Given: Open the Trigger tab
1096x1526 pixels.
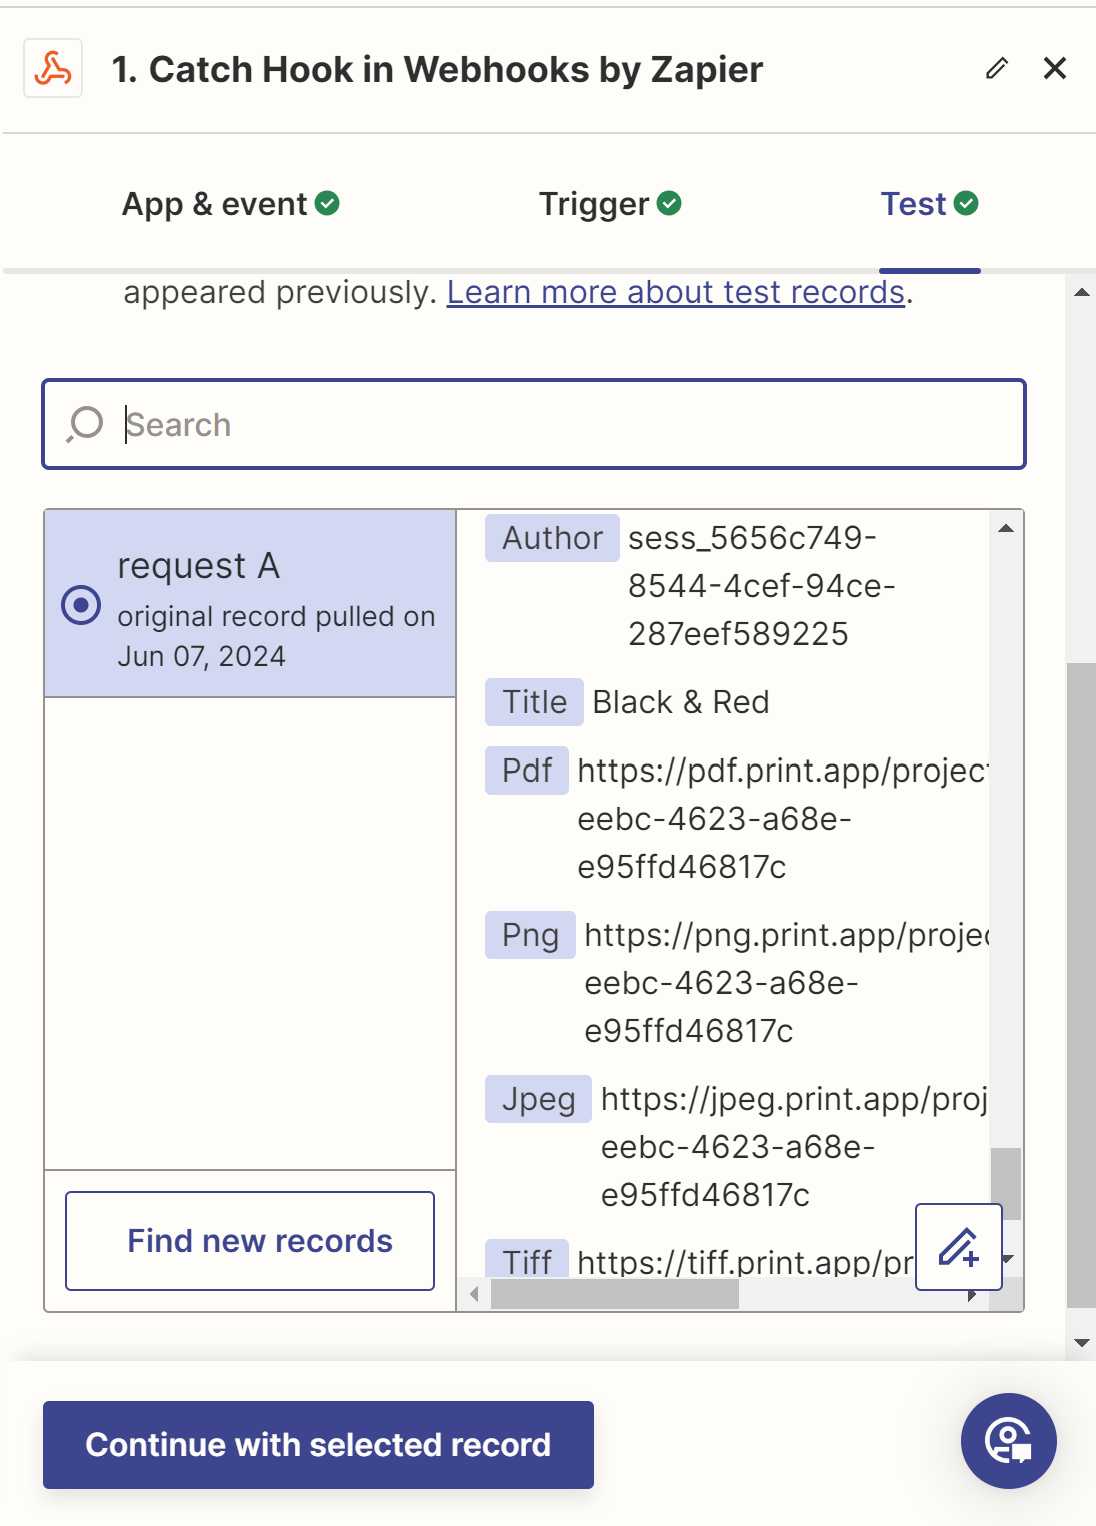Looking at the screenshot, I should pyautogui.click(x=610, y=204).
